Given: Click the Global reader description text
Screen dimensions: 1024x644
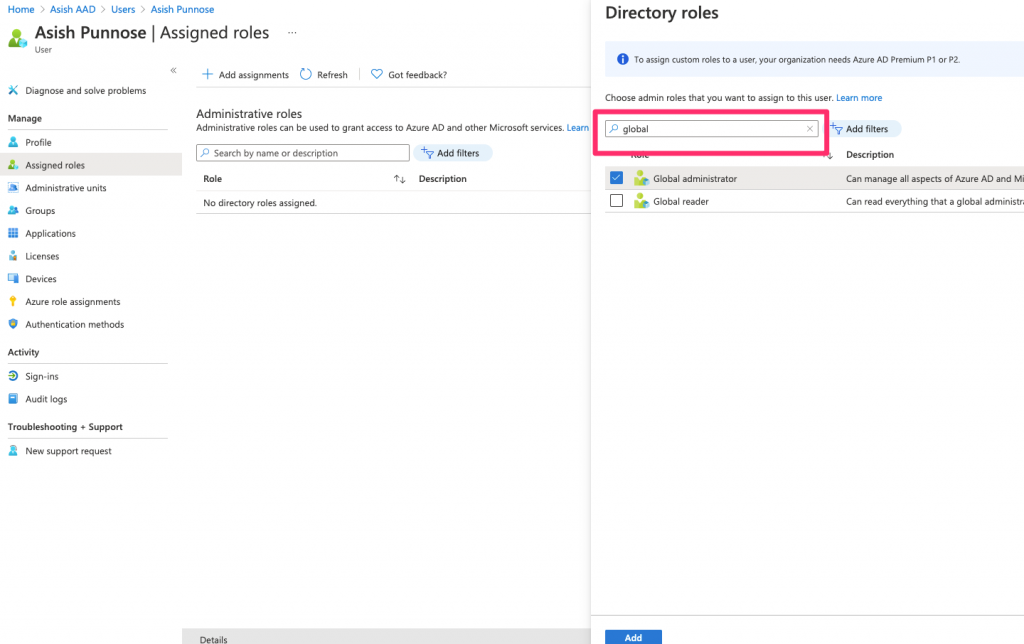Looking at the screenshot, I should pos(935,202).
